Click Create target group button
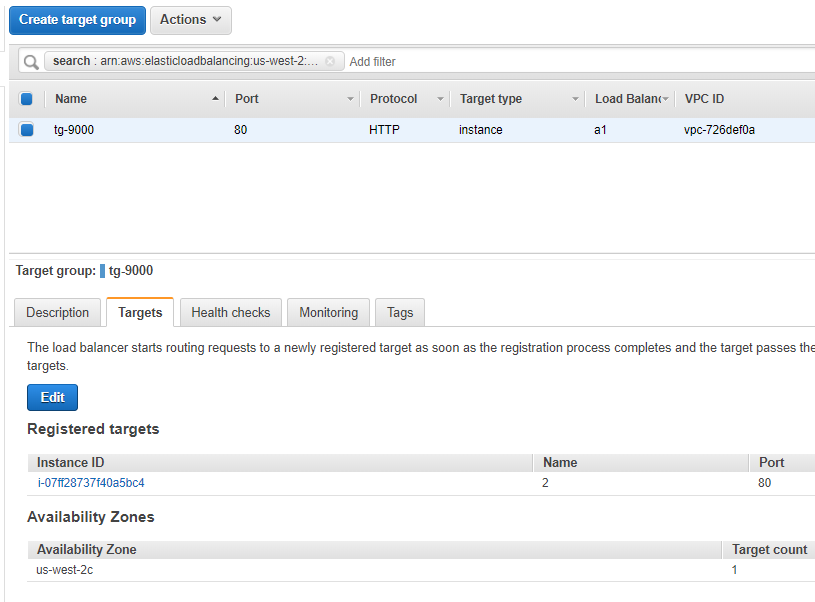 [77, 20]
